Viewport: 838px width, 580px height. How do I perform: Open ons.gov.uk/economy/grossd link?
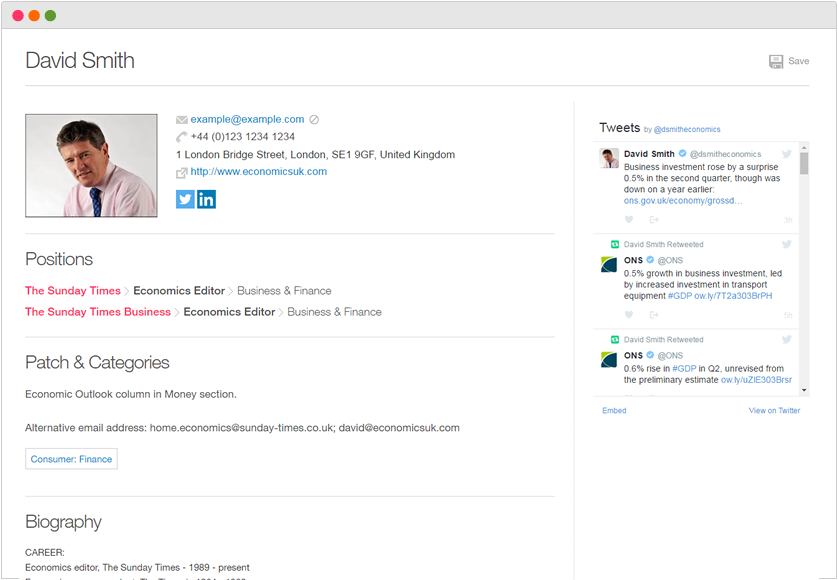(x=682, y=201)
